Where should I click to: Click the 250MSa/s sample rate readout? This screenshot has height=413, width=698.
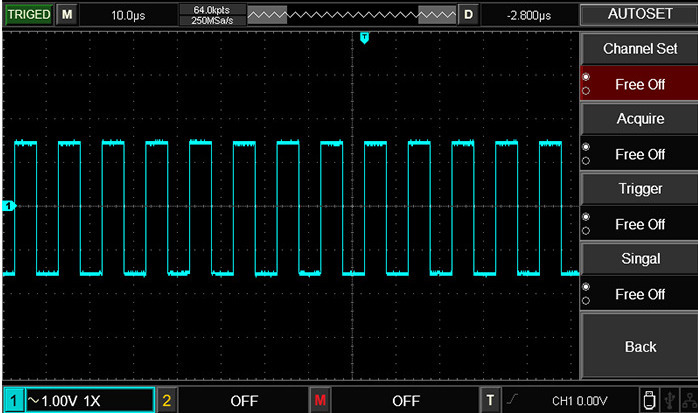(212, 20)
